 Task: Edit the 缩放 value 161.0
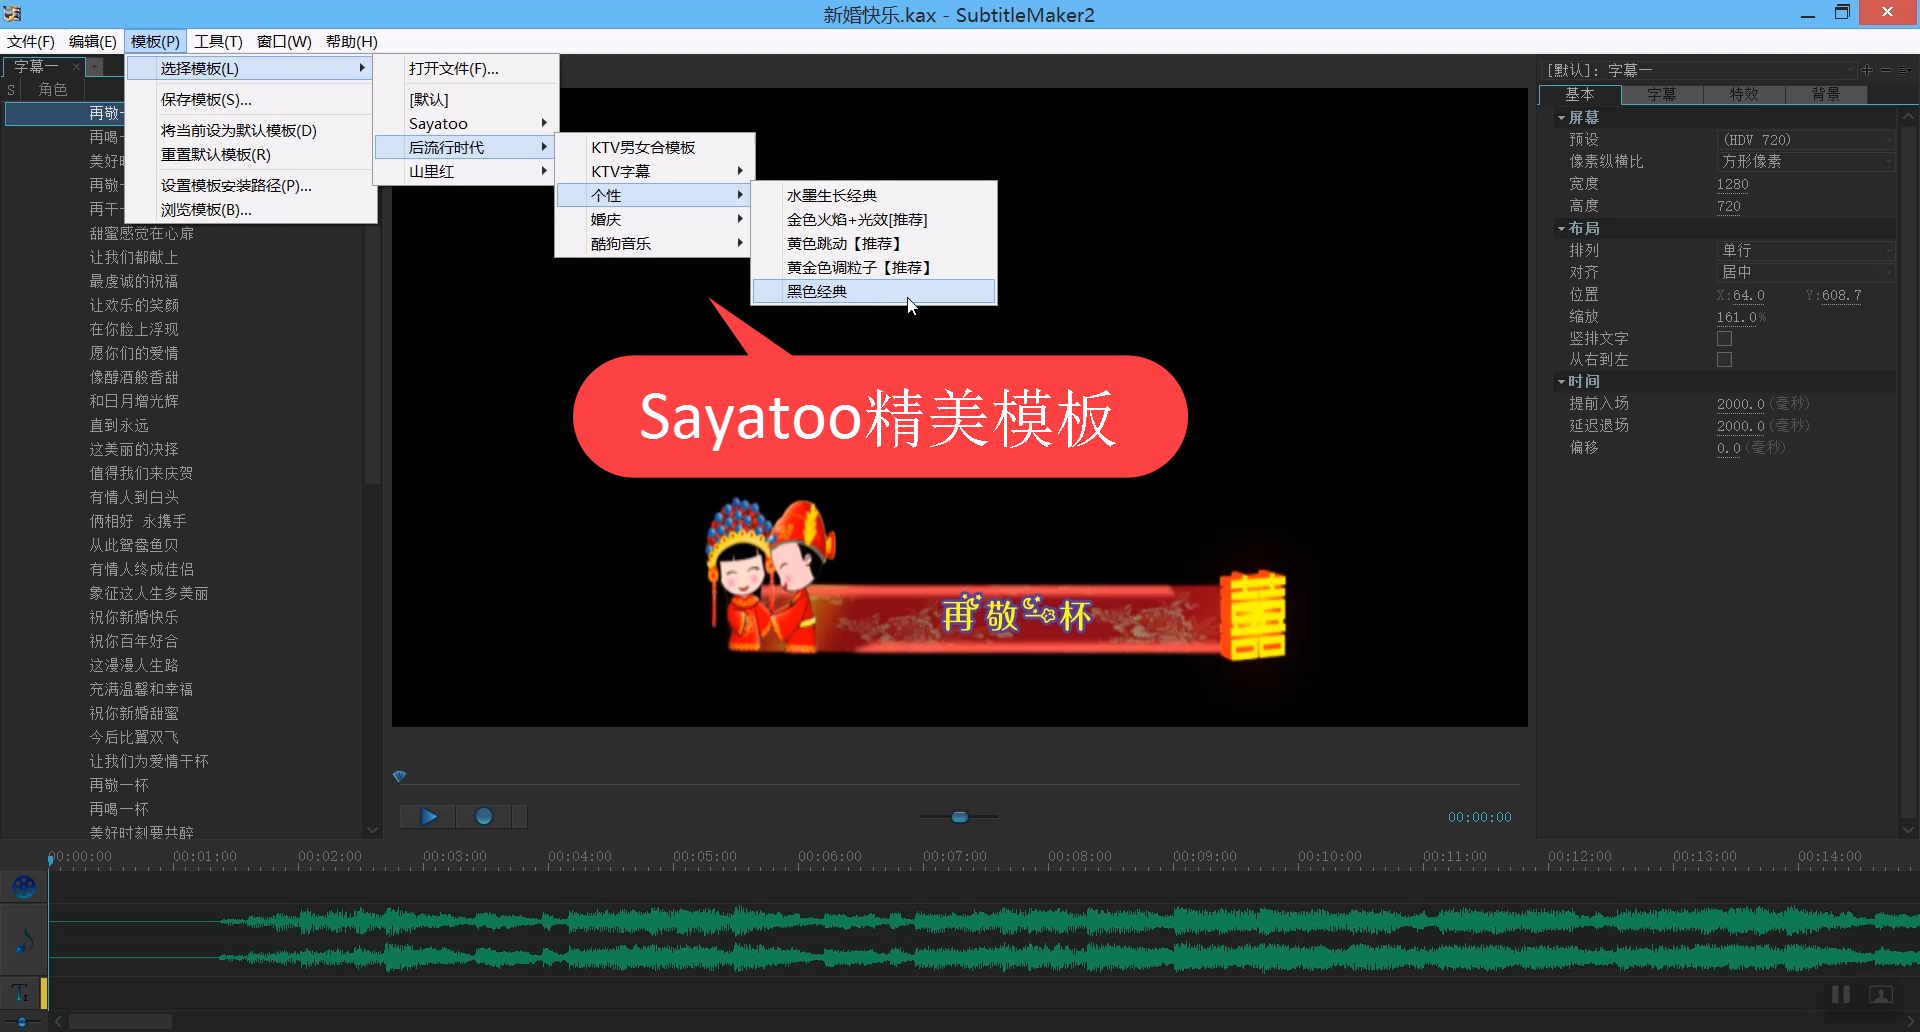(1736, 318)
